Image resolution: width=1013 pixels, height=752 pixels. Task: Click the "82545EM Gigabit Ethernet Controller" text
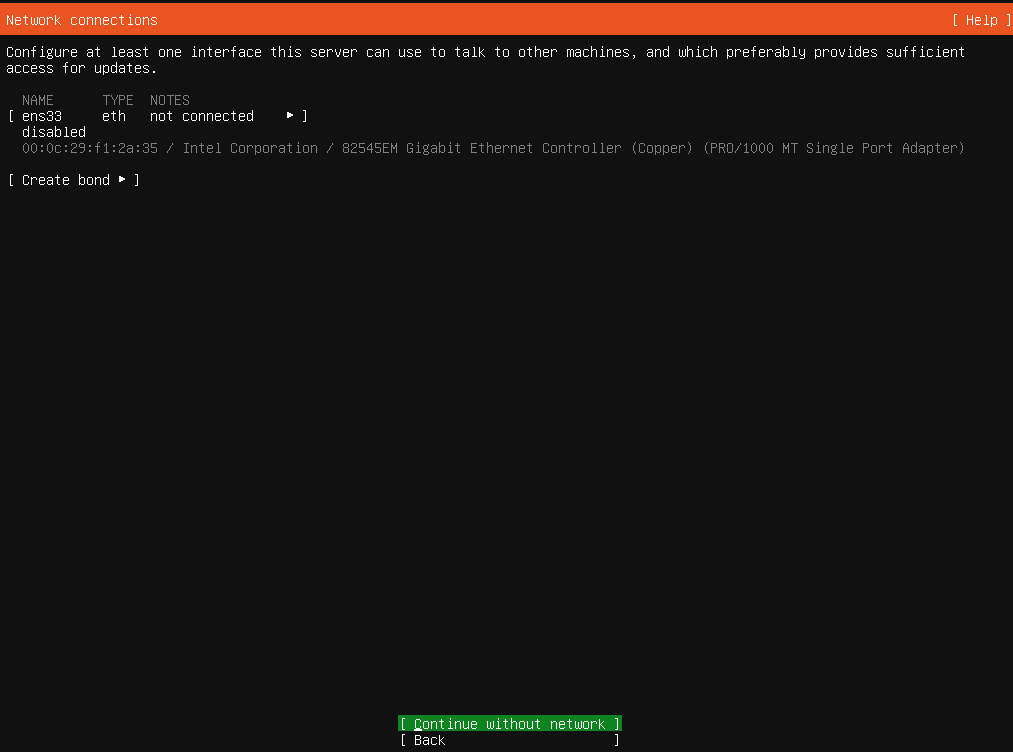(x=482, y=148)
